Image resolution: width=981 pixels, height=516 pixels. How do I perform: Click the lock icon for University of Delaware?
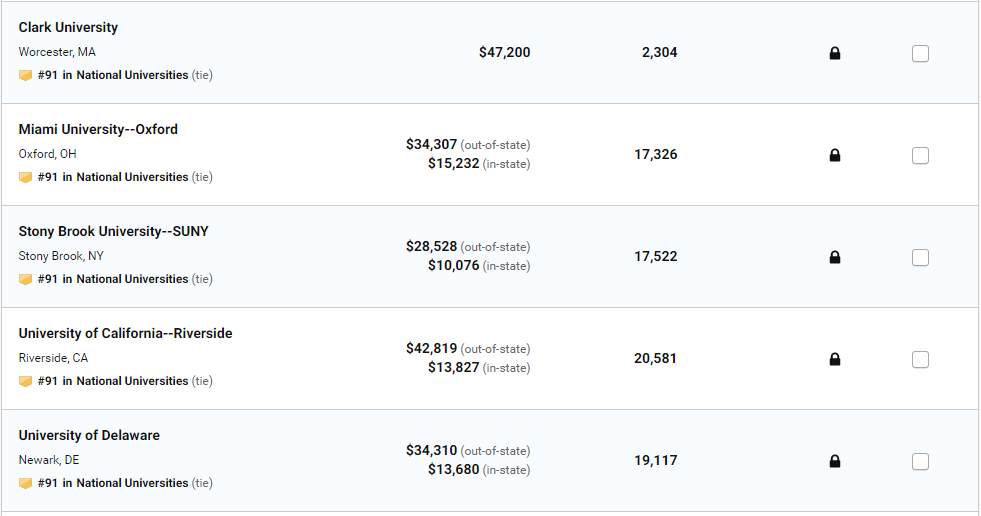[x=835, y=461]
